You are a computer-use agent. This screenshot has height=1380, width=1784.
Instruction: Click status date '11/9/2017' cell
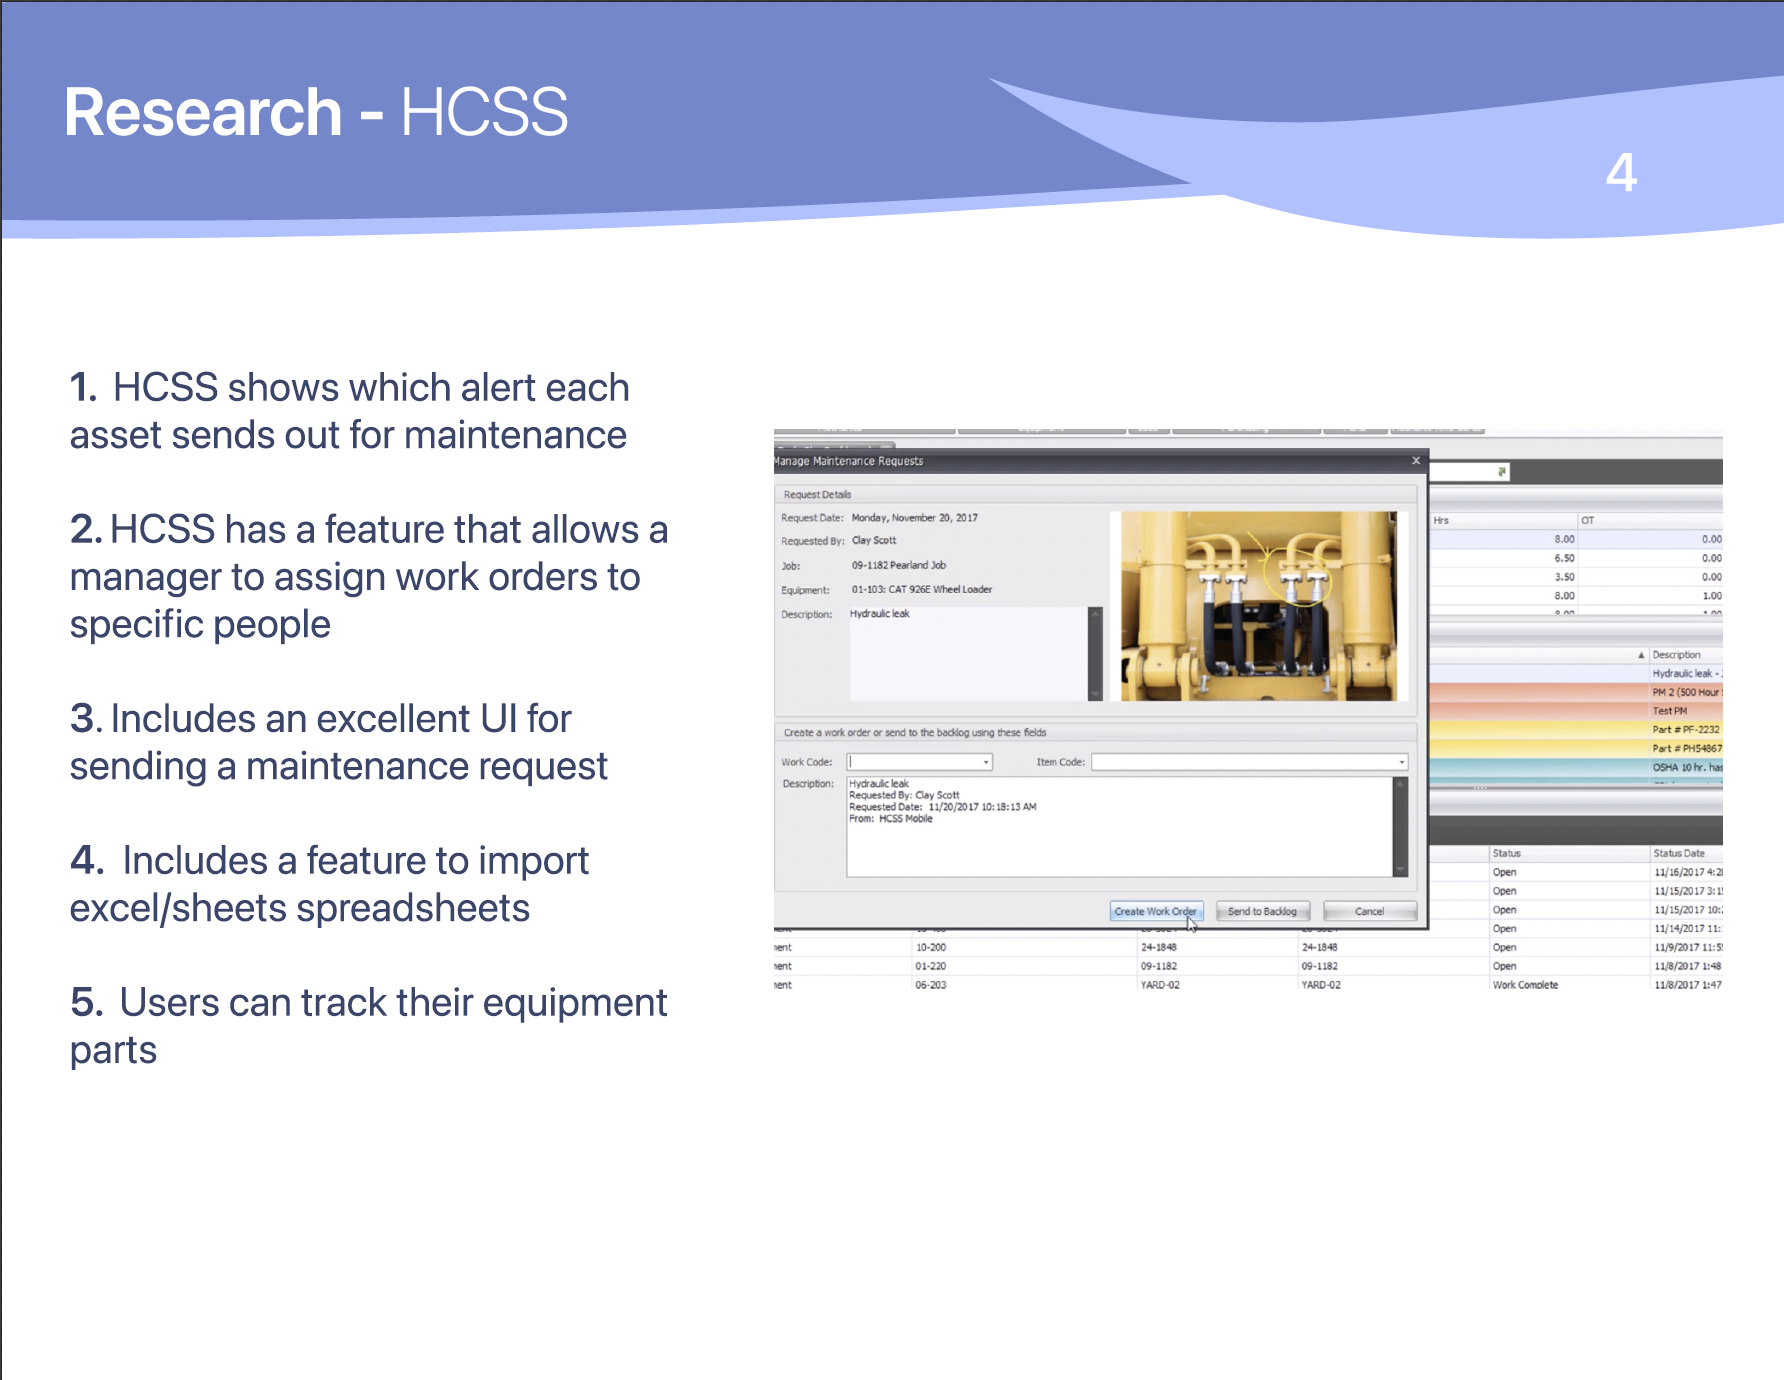tap(1687, 947)
